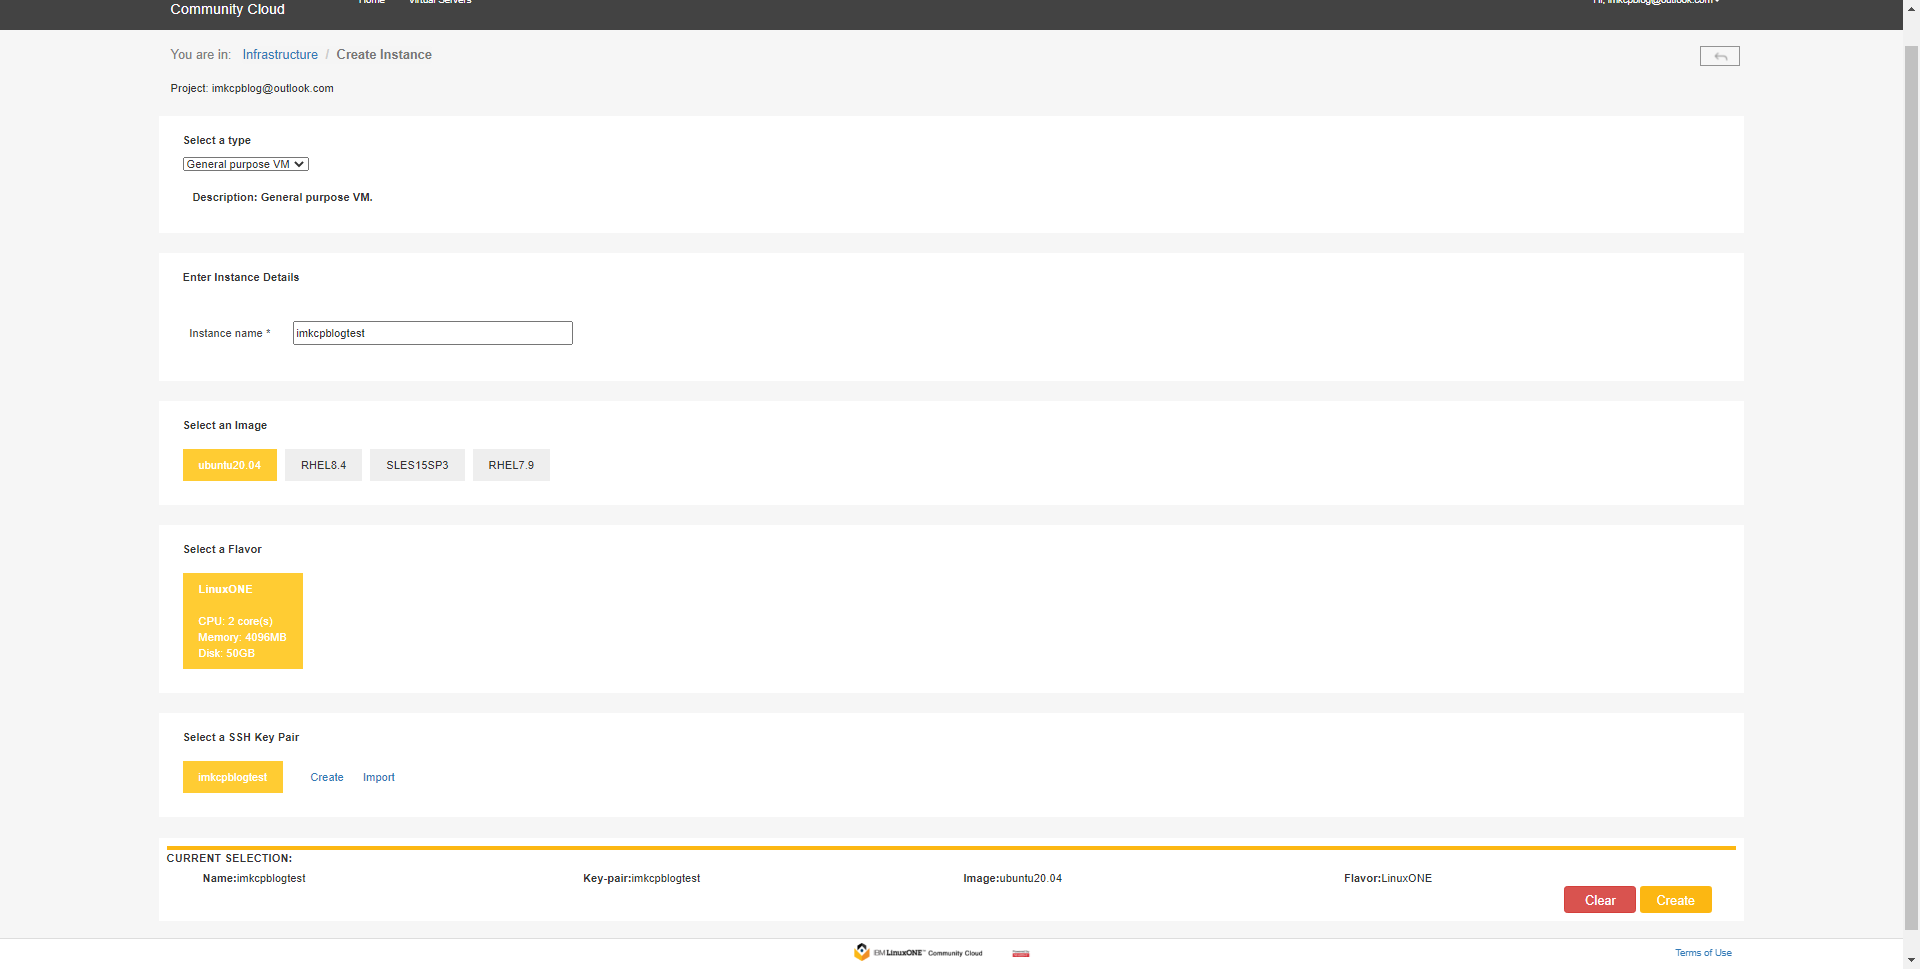Click the red Clear button
Screen dimensions: 1920x969
pos(1600,900)
